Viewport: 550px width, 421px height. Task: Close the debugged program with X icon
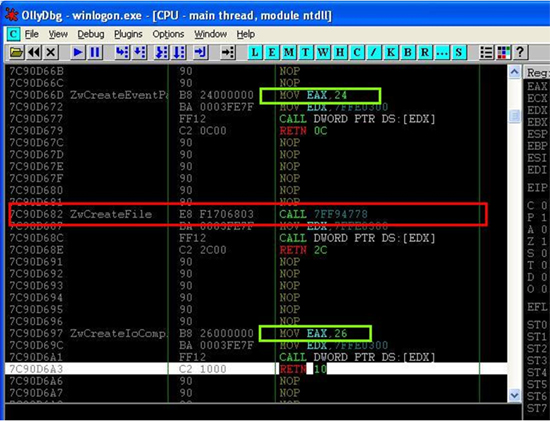point(51,53)
